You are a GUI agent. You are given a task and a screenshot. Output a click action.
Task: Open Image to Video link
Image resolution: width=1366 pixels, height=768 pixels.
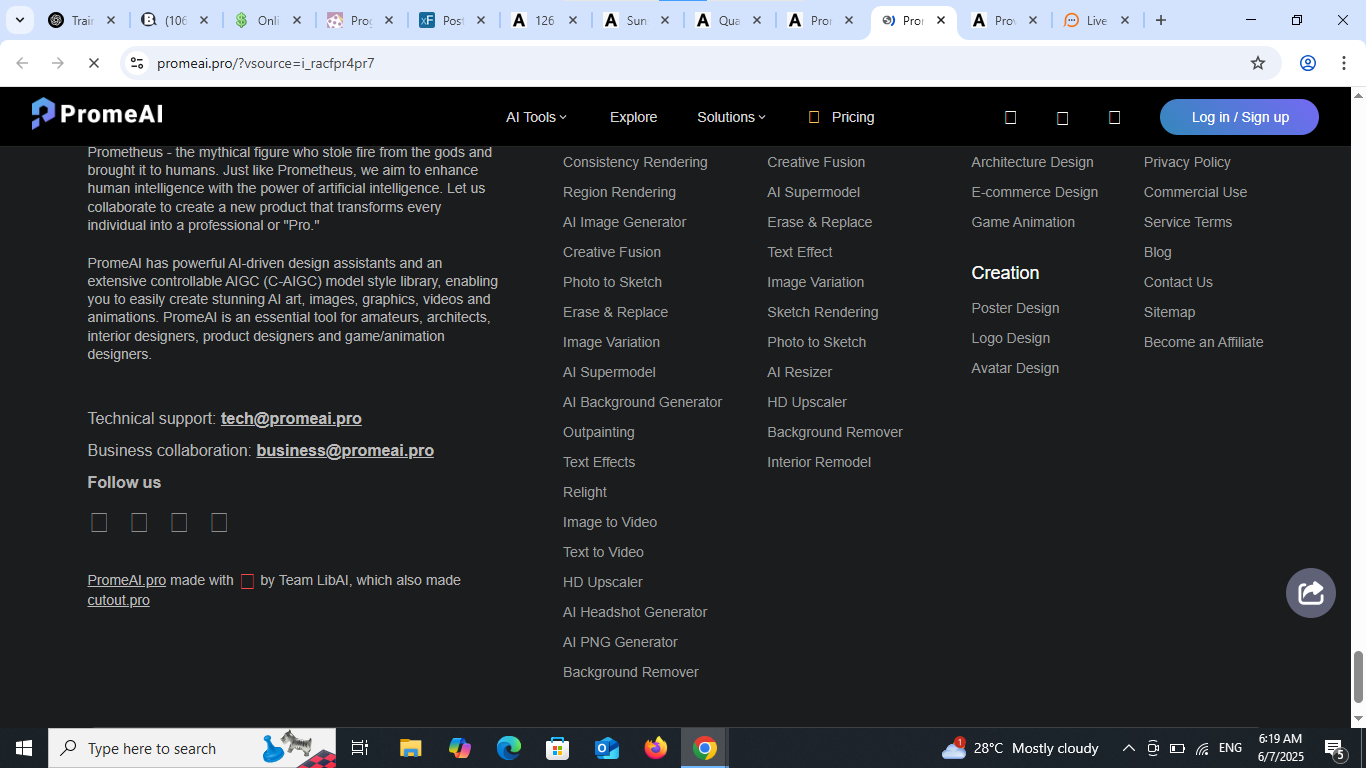(610, 522)
